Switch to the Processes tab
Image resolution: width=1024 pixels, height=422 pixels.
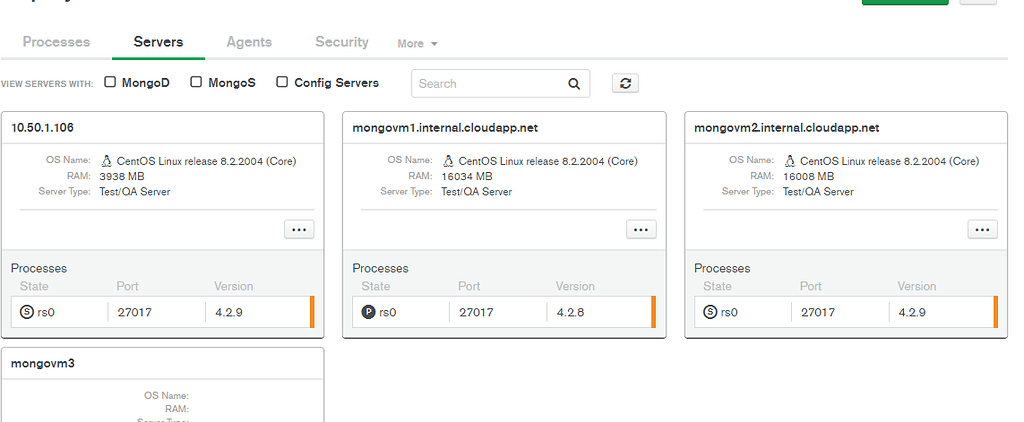click(56, 42)
